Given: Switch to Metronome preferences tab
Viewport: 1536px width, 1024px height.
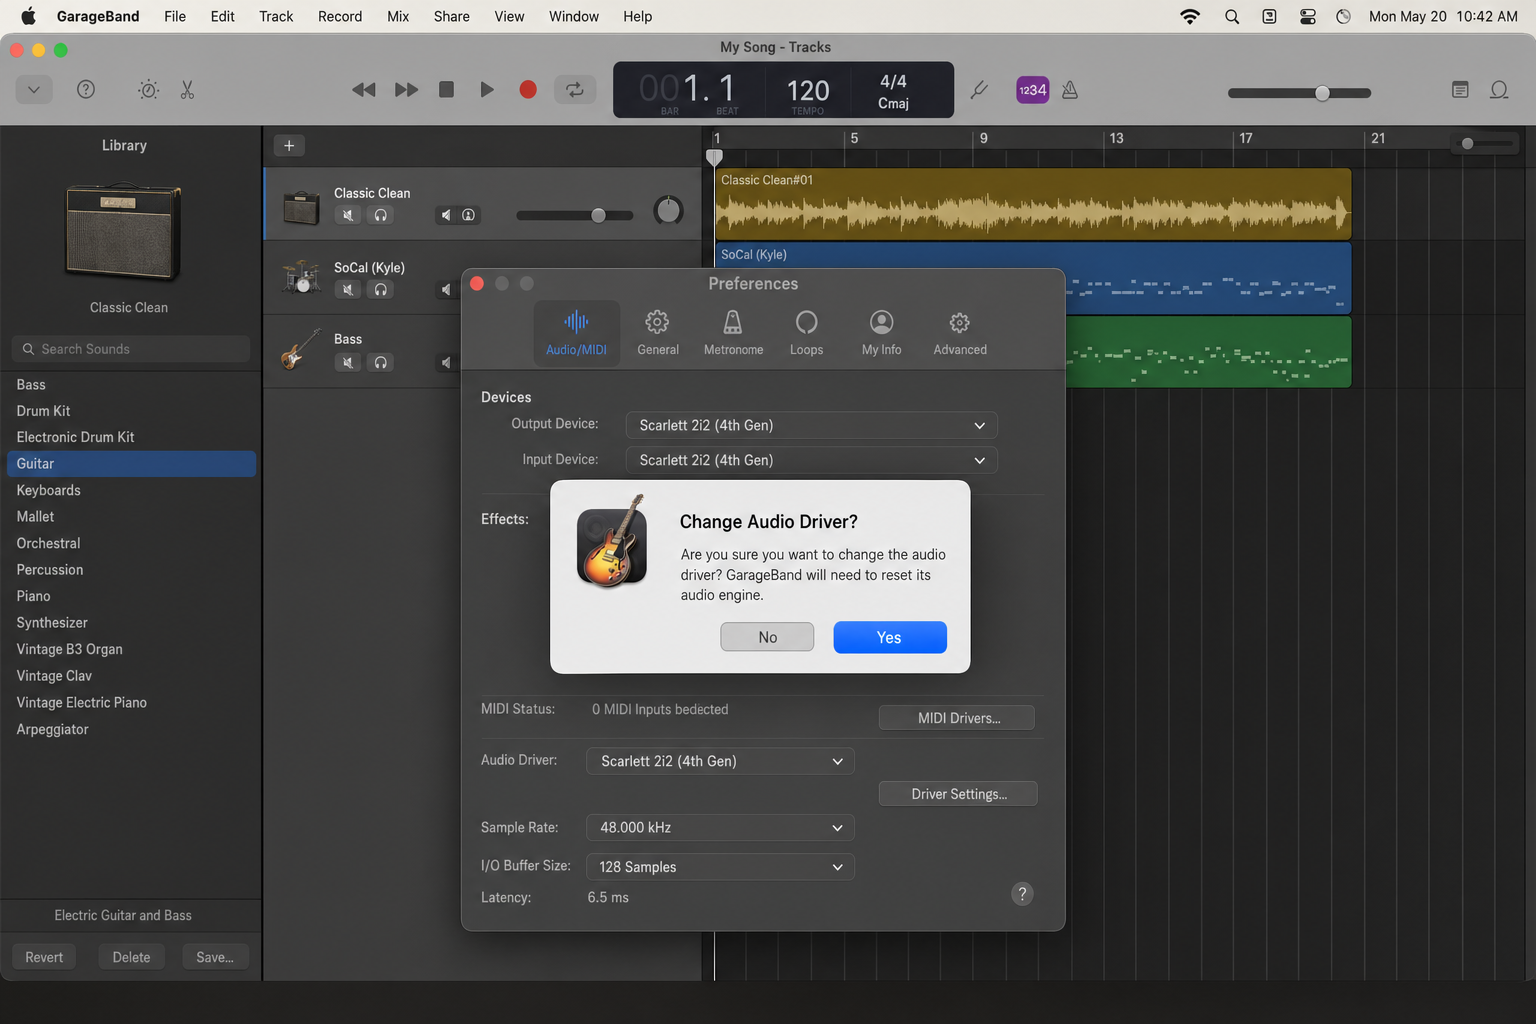Looking at the screenshot, I should 733,333.
